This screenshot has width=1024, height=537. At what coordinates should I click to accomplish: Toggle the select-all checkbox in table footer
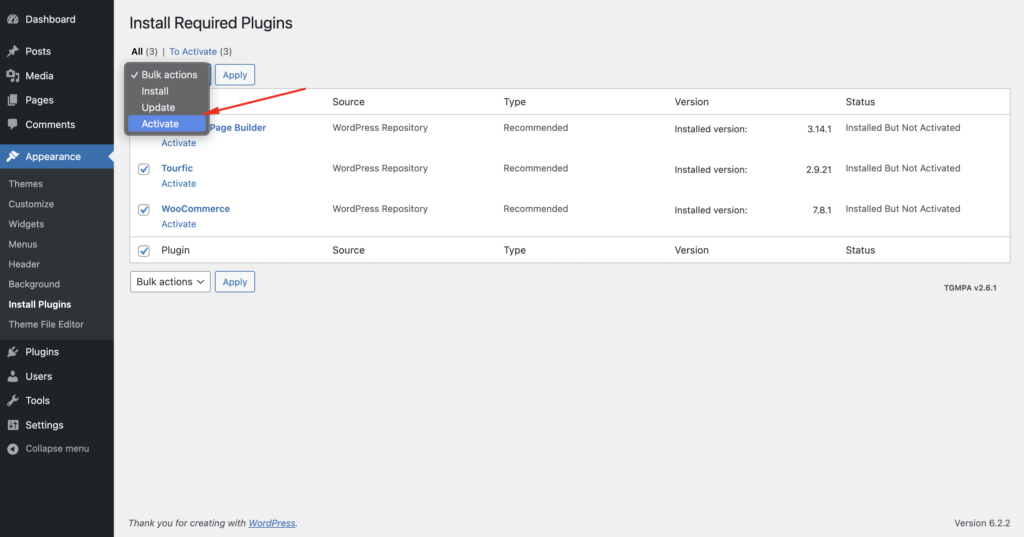click(x=144, y=251)
